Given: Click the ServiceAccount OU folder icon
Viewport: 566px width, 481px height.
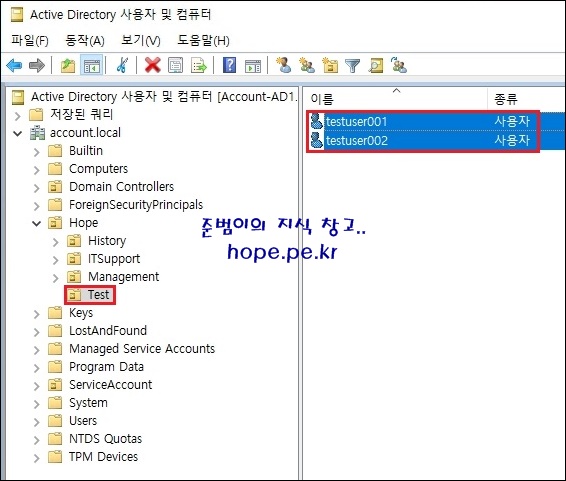Looking at the screenshot, I should pos(55,385).
